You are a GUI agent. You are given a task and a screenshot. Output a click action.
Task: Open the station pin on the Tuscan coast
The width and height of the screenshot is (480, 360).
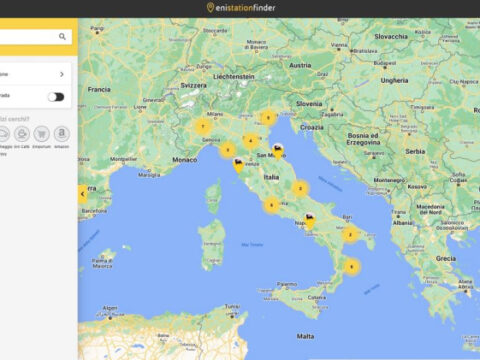(238, 166)
